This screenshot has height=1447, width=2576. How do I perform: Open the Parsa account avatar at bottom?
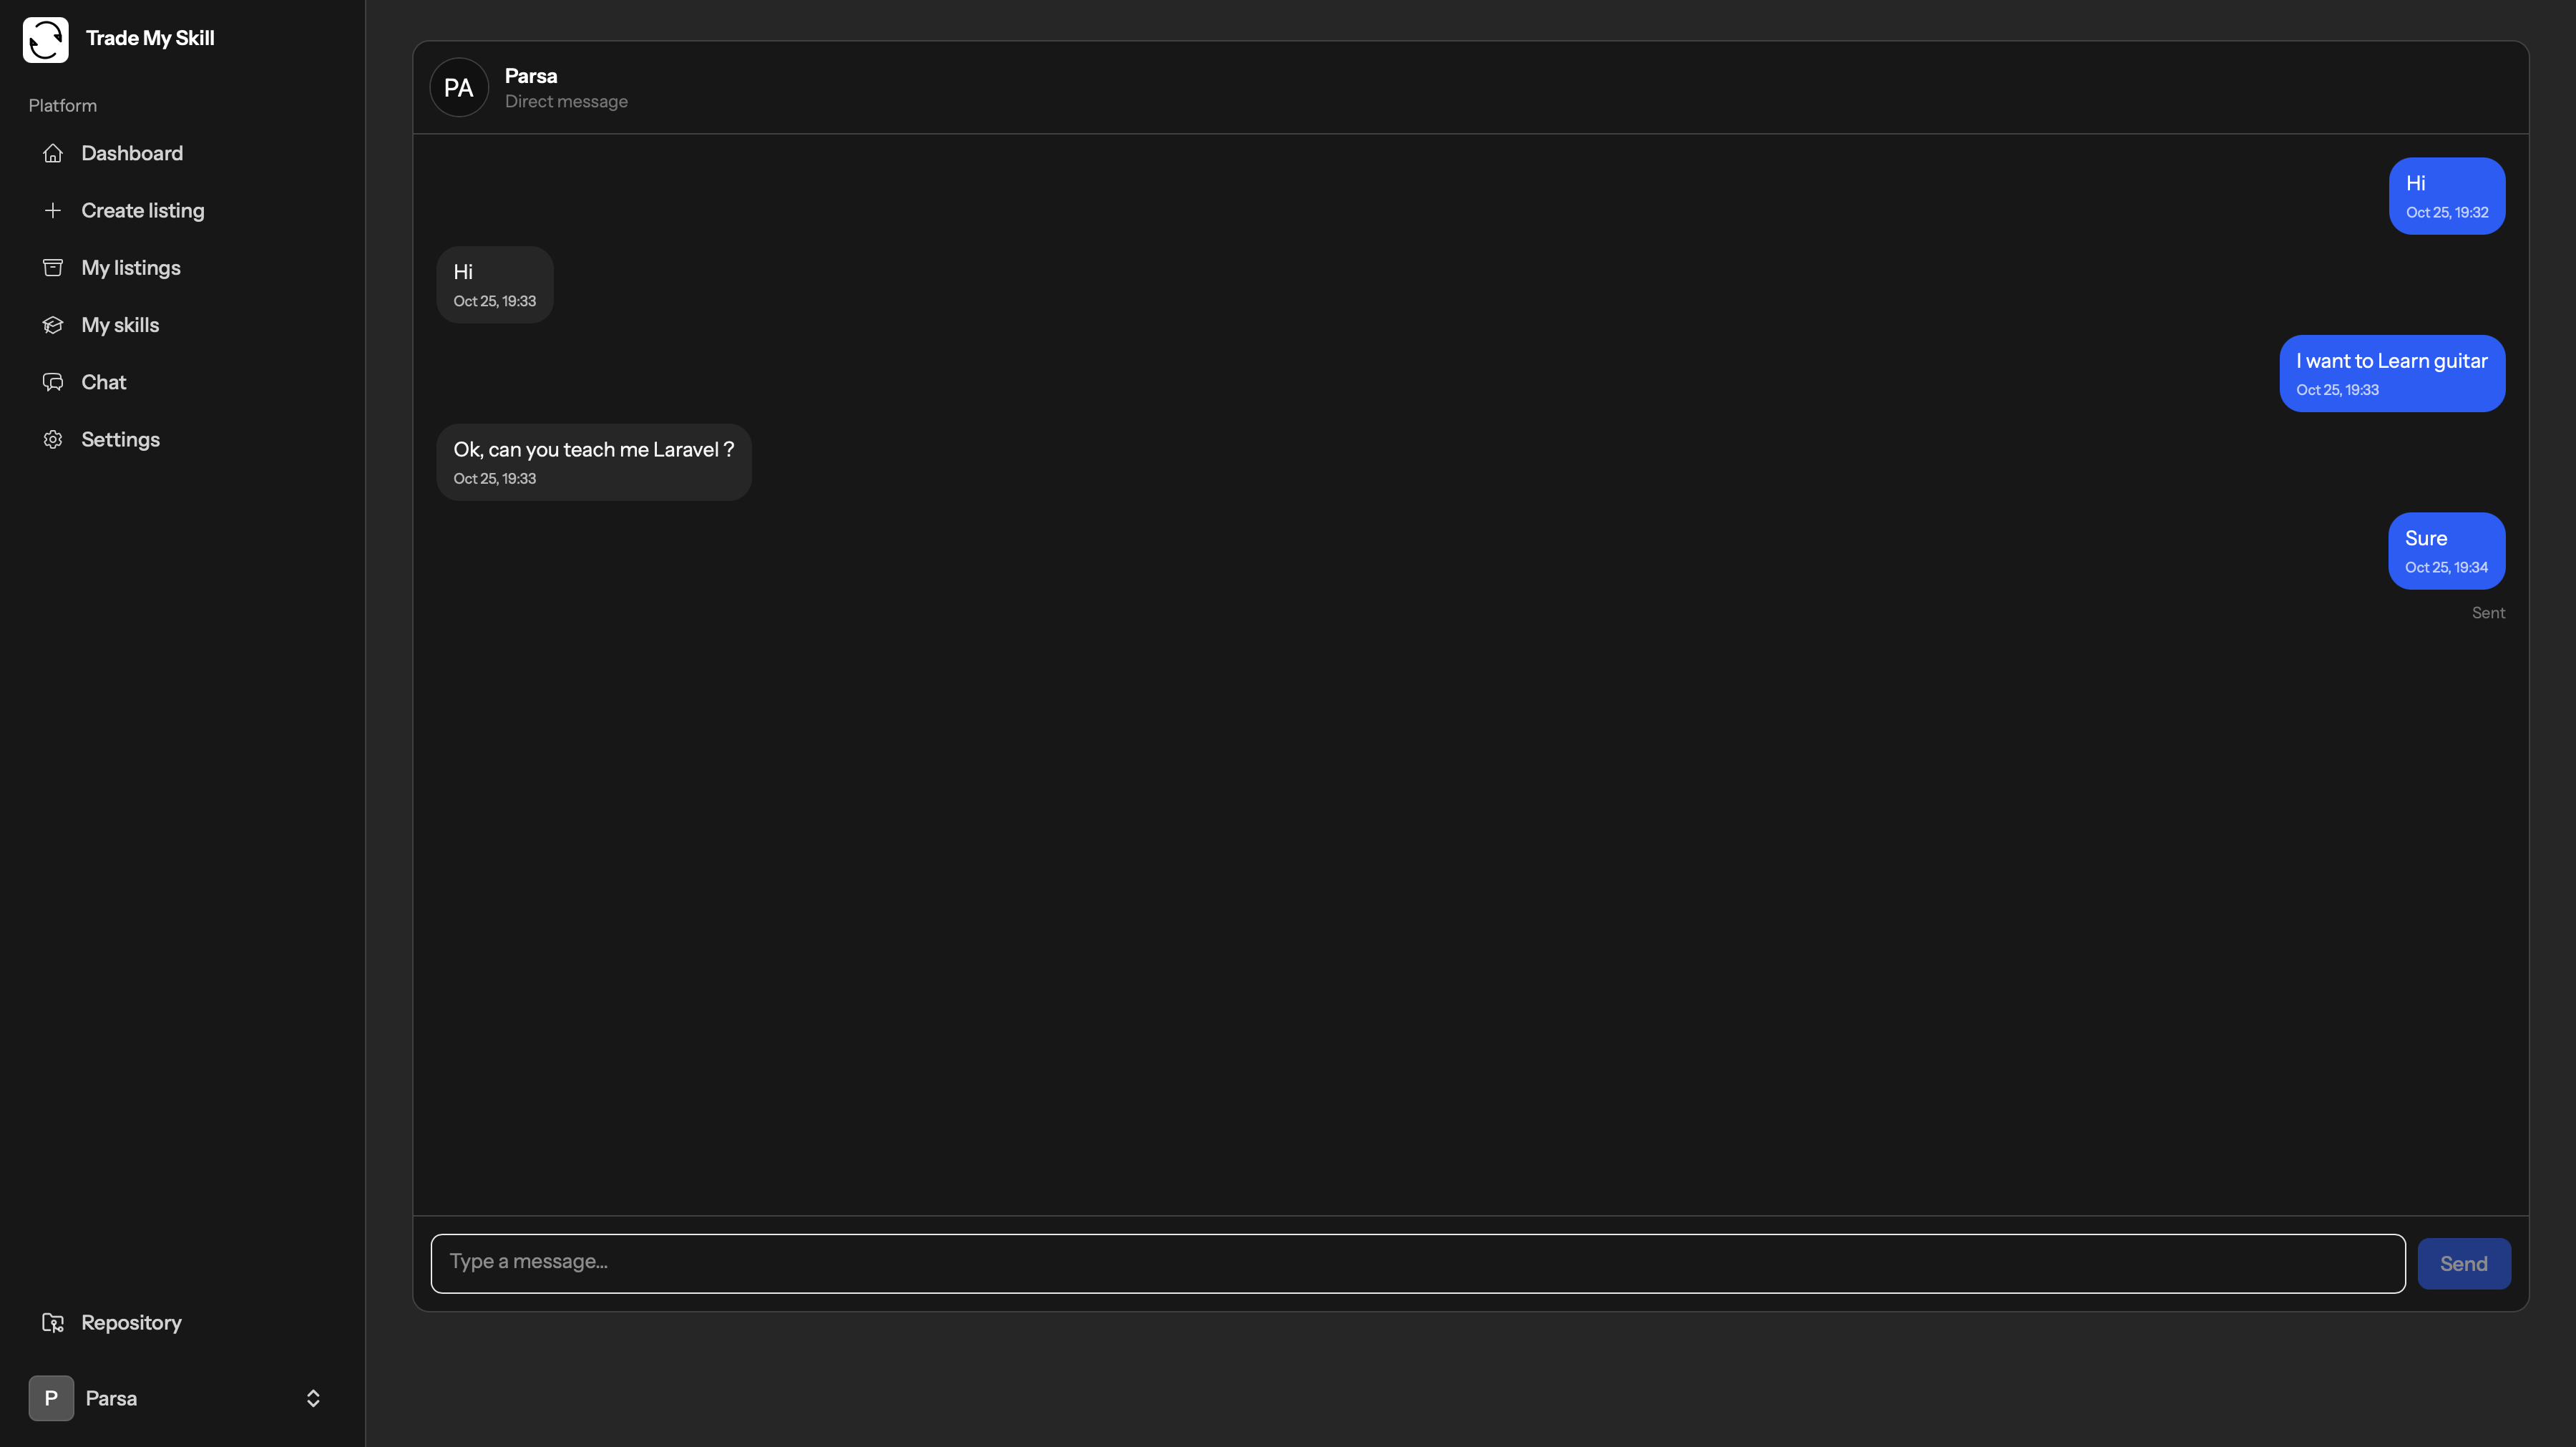click(x=51, y=1398)
